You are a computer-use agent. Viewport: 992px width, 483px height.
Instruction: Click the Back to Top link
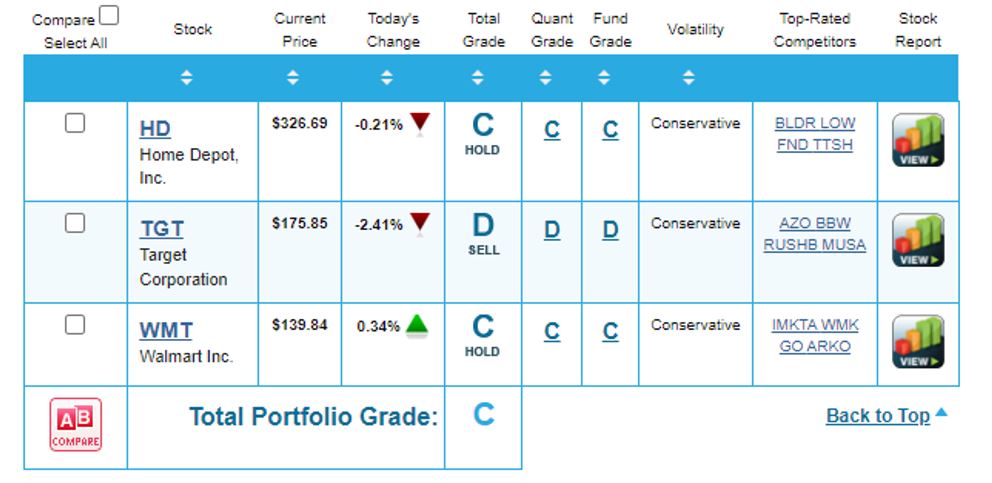878,416
